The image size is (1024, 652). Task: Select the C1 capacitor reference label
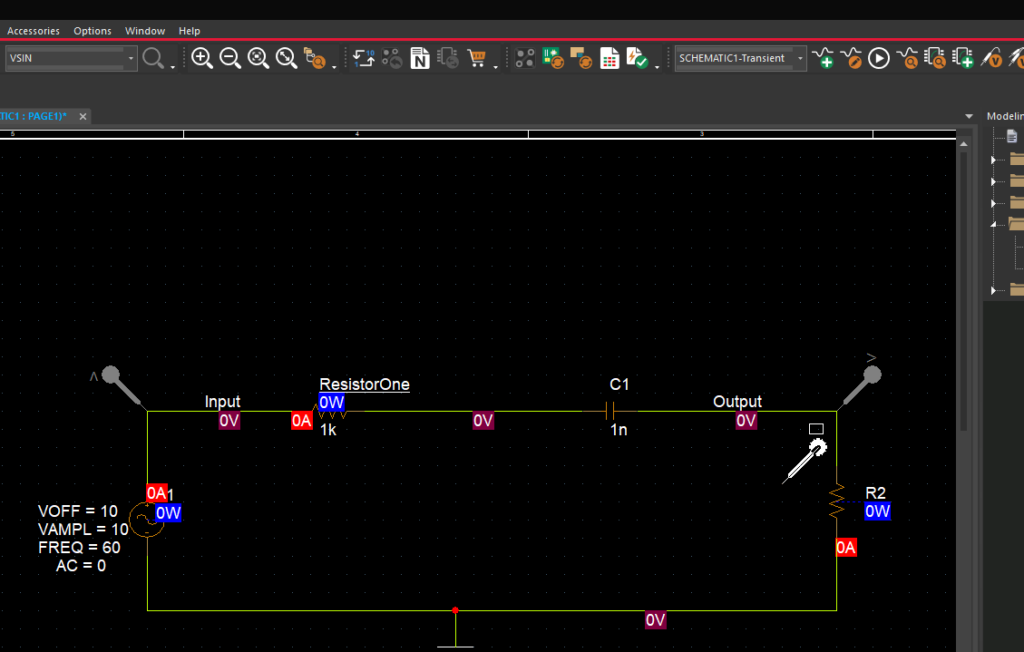619,384
